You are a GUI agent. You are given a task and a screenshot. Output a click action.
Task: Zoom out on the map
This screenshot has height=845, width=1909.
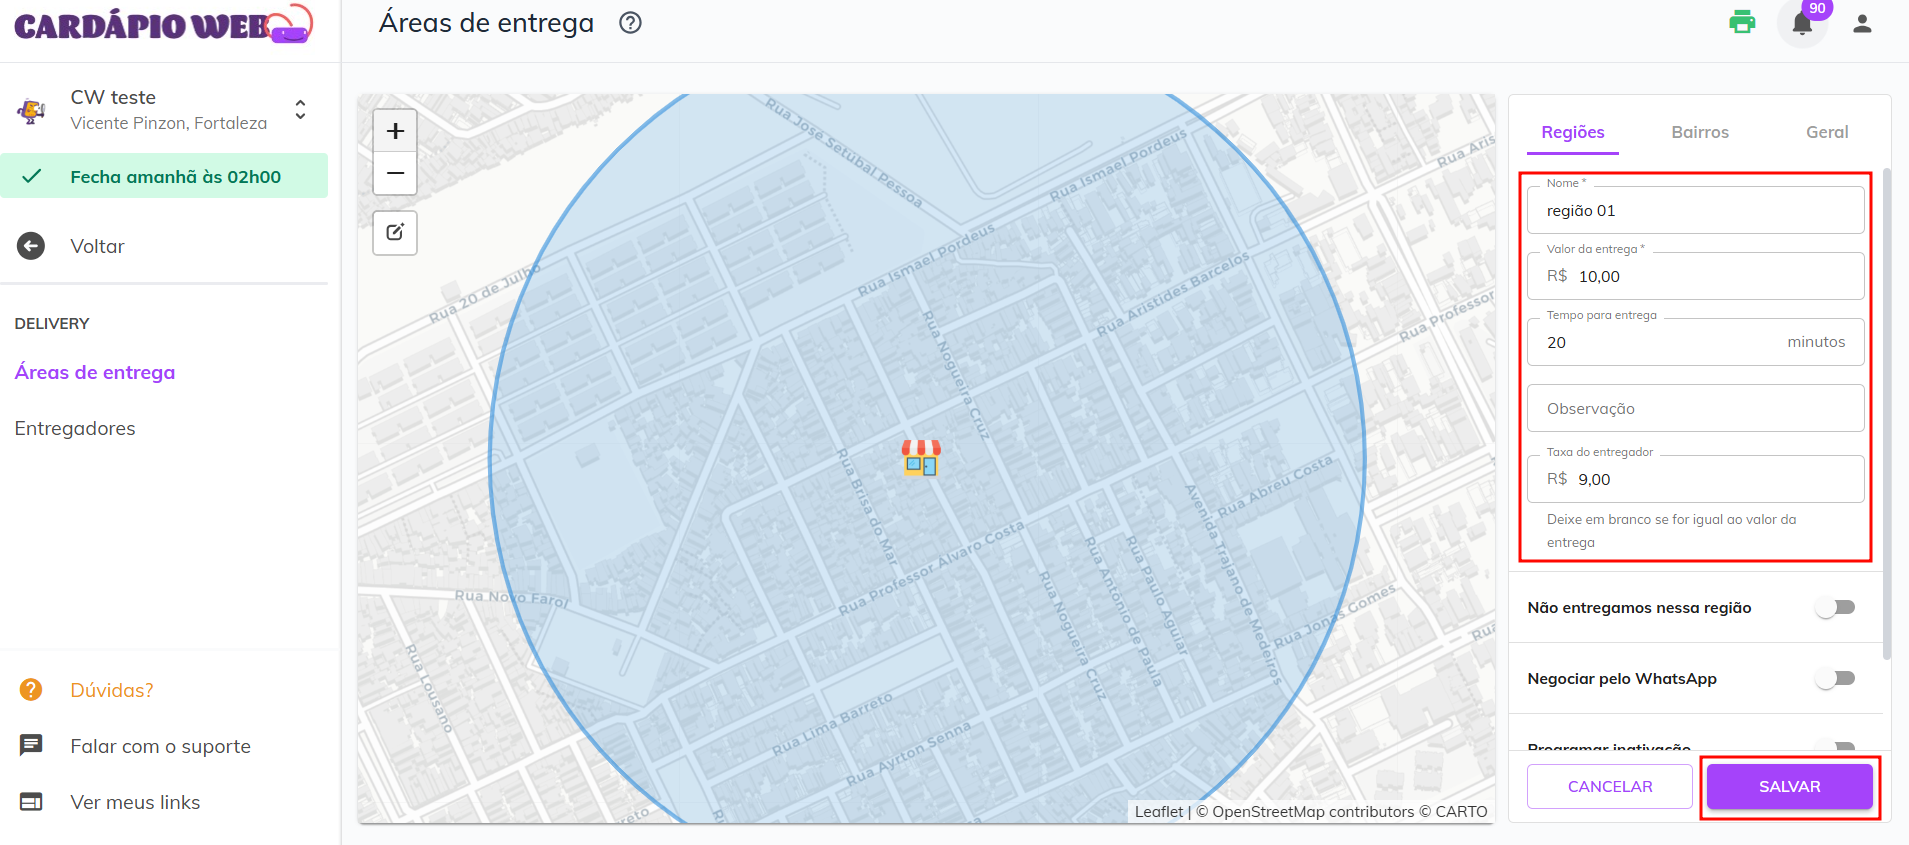(395, 174)
